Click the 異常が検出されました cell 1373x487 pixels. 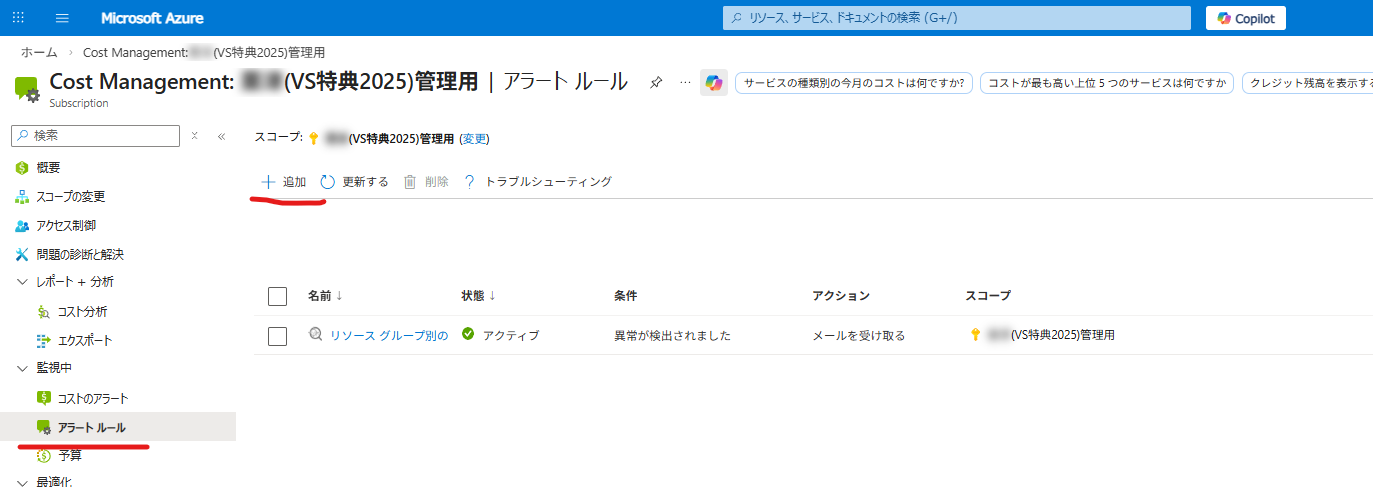672,335
